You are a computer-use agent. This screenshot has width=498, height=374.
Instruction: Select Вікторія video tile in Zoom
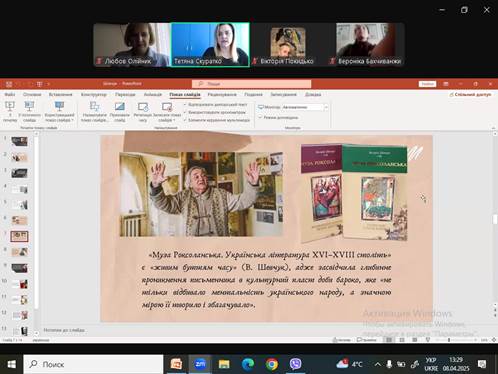288,45
